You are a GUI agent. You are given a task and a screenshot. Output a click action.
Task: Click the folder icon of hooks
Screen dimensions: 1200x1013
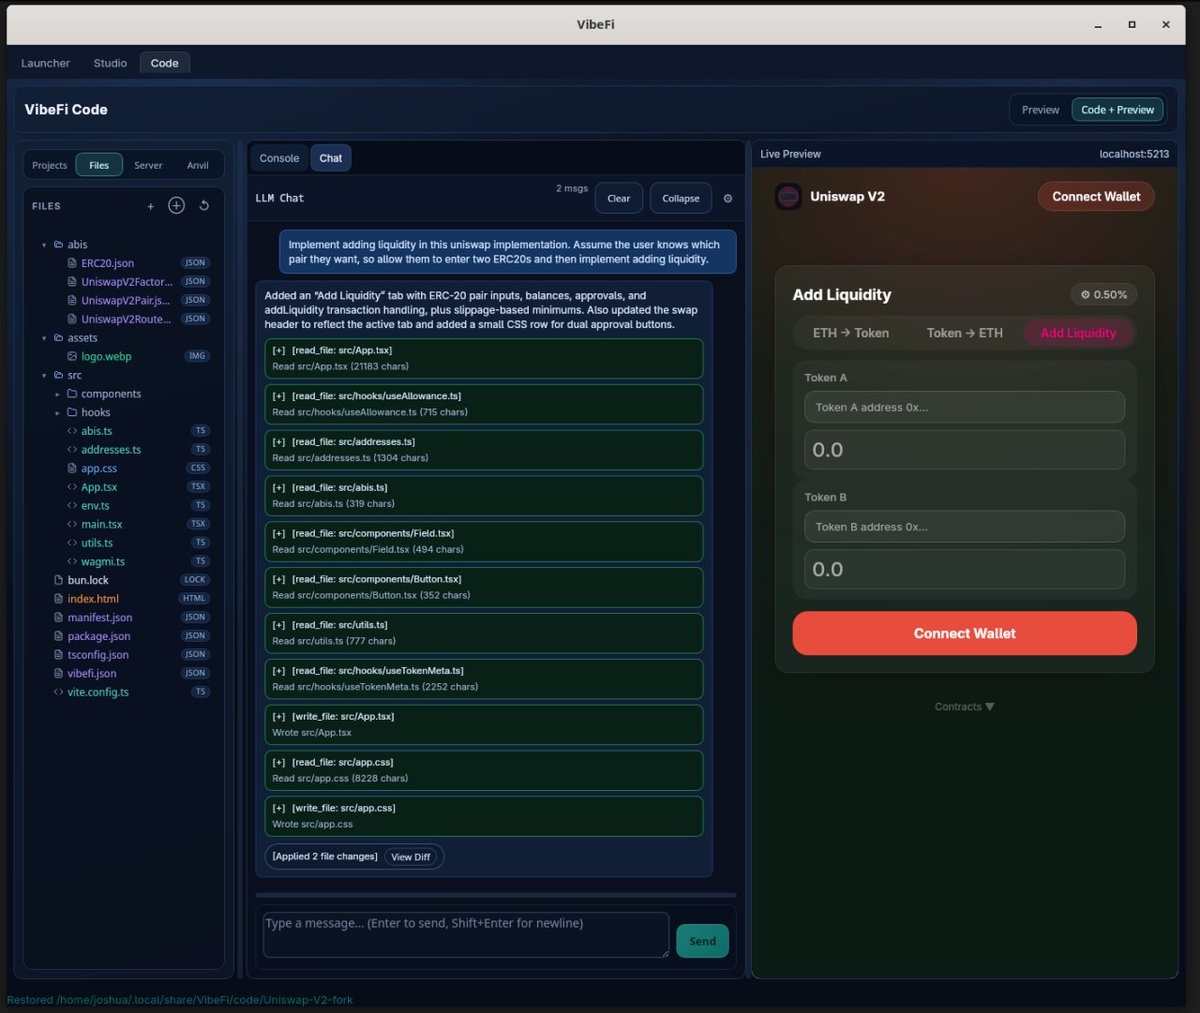72,412
